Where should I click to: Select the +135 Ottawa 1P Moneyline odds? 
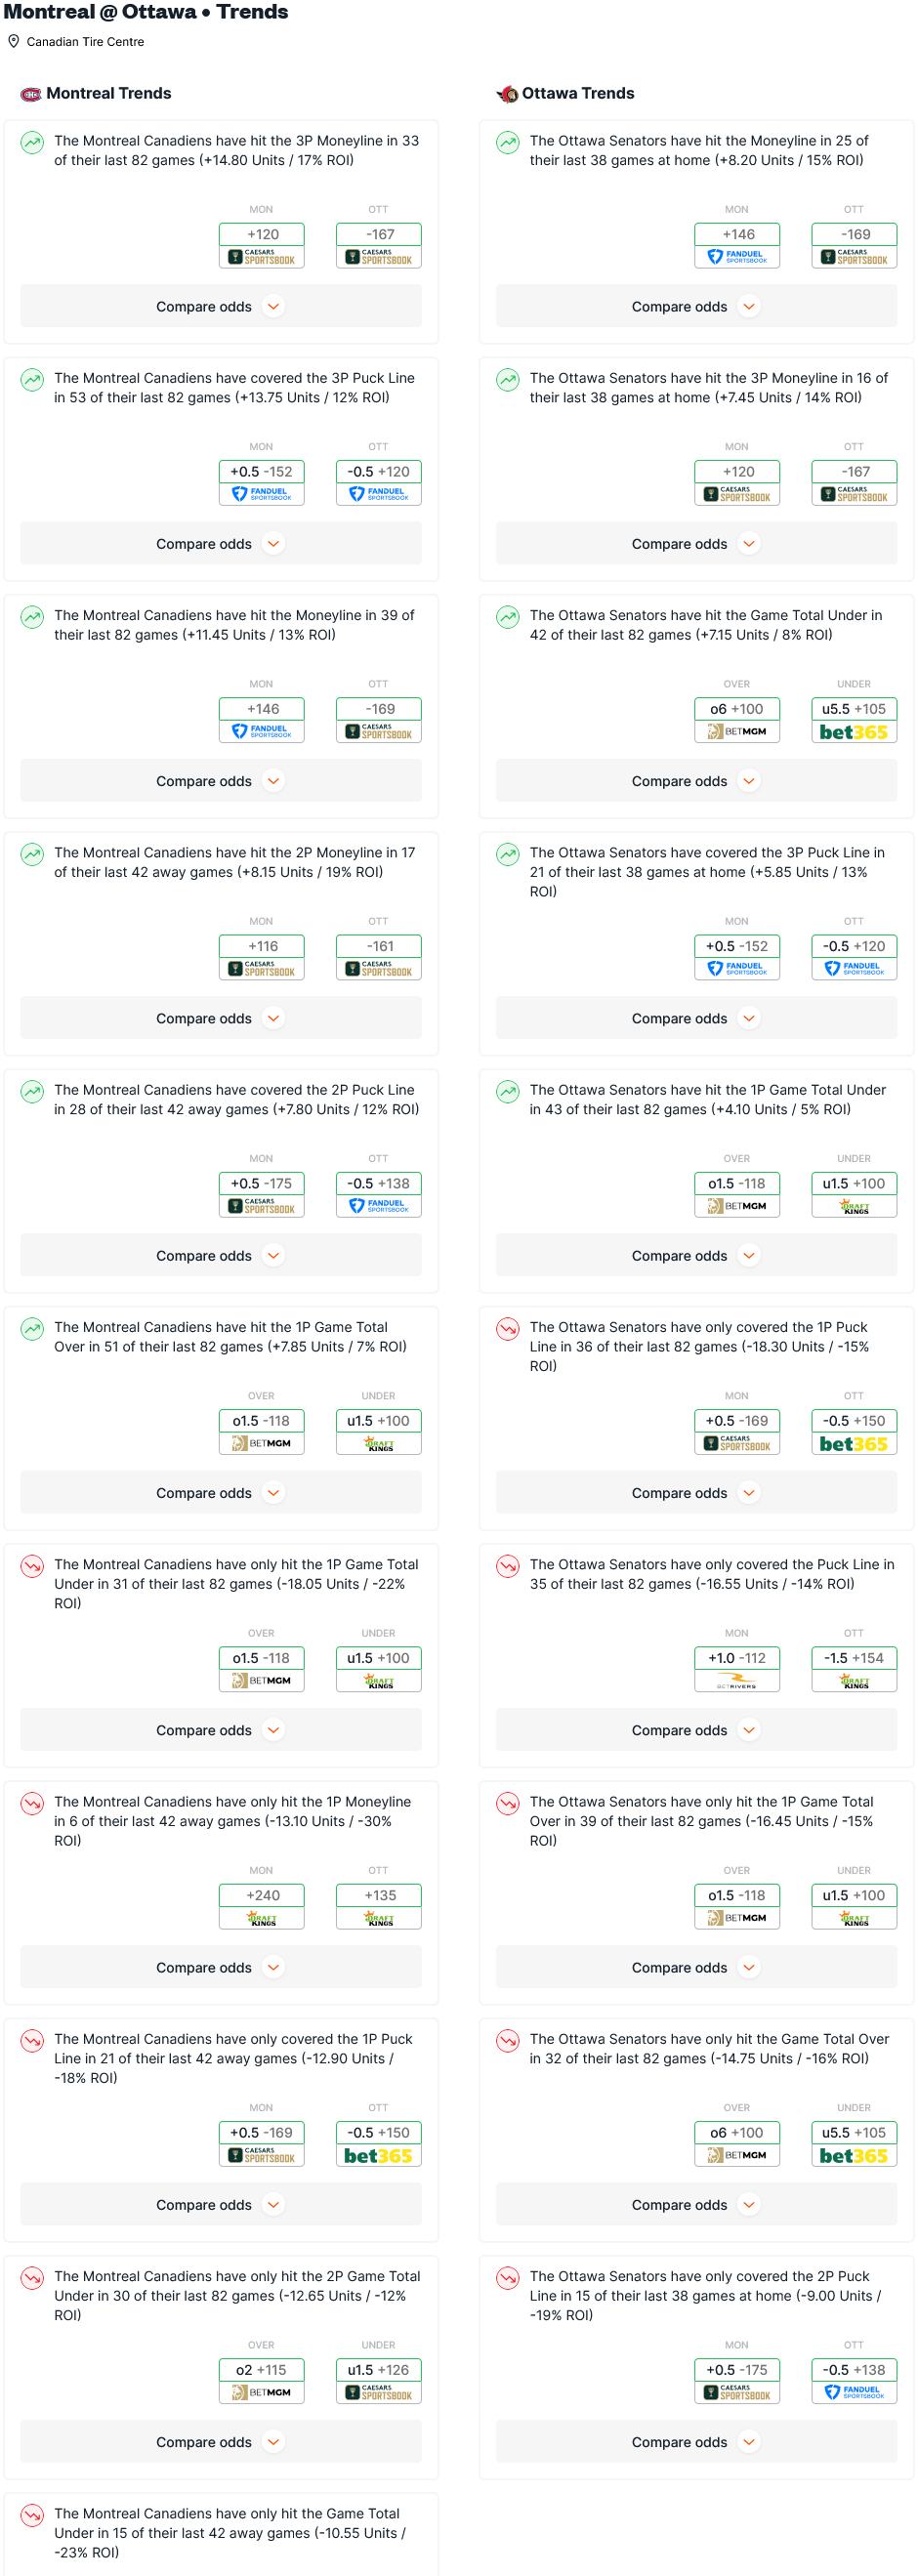379,1895
